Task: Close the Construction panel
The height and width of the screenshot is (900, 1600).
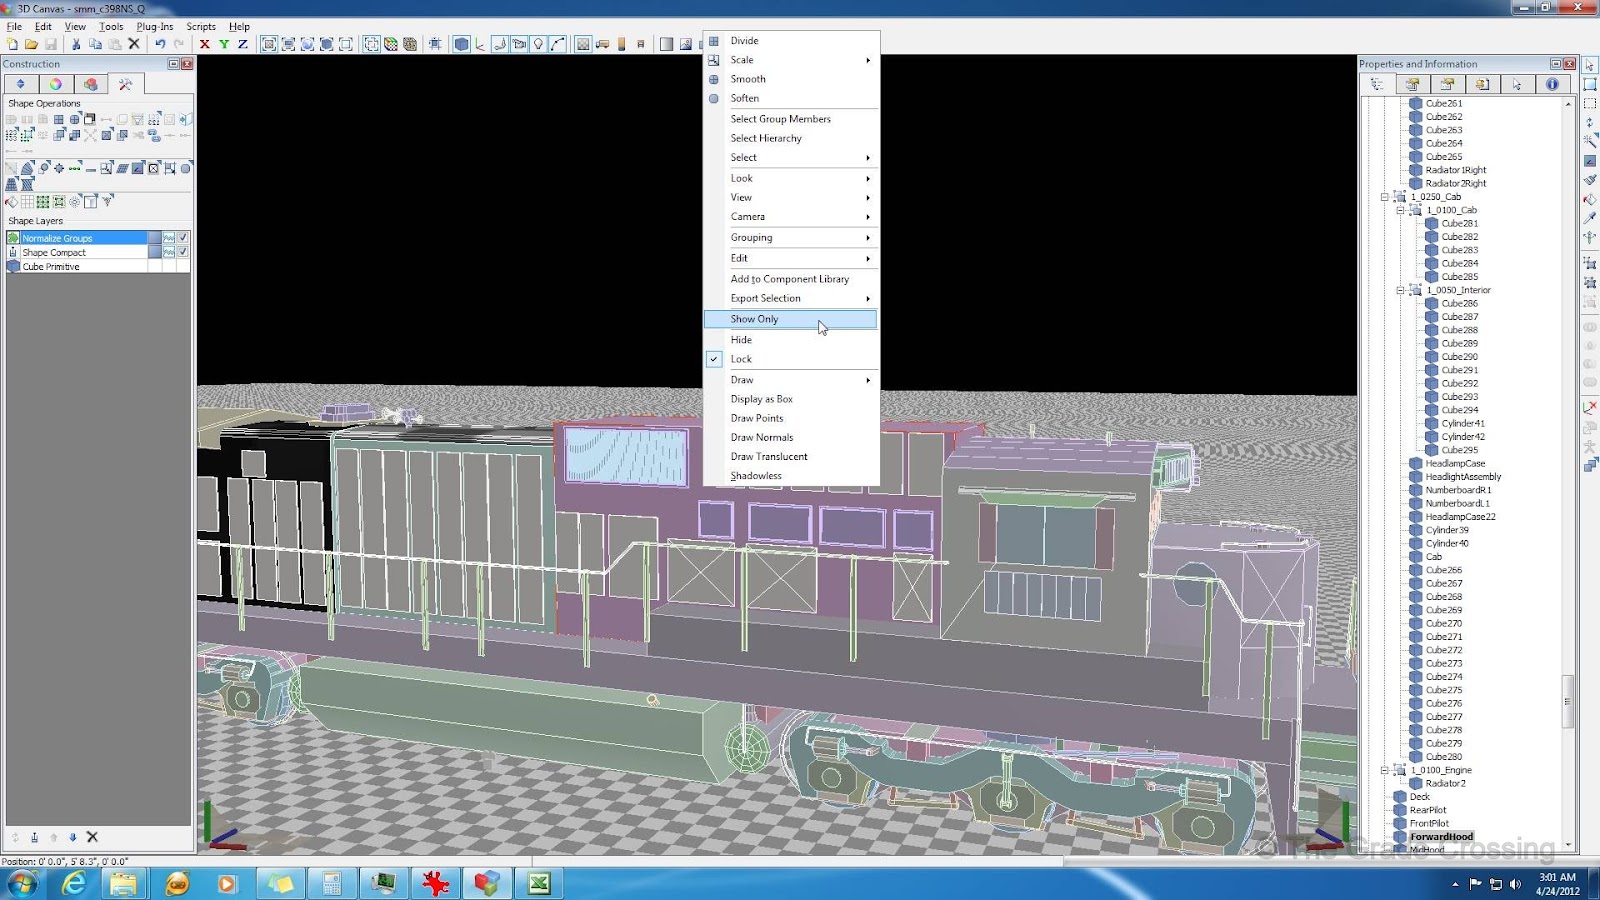Action: (x=187, y=64)
